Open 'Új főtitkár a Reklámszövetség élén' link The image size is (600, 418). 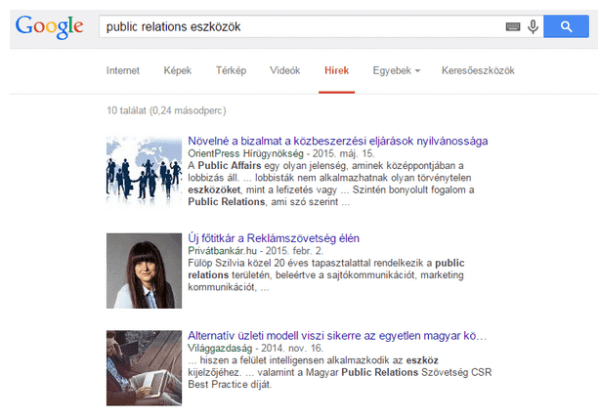pyautogui.click(x=274, y=238)
